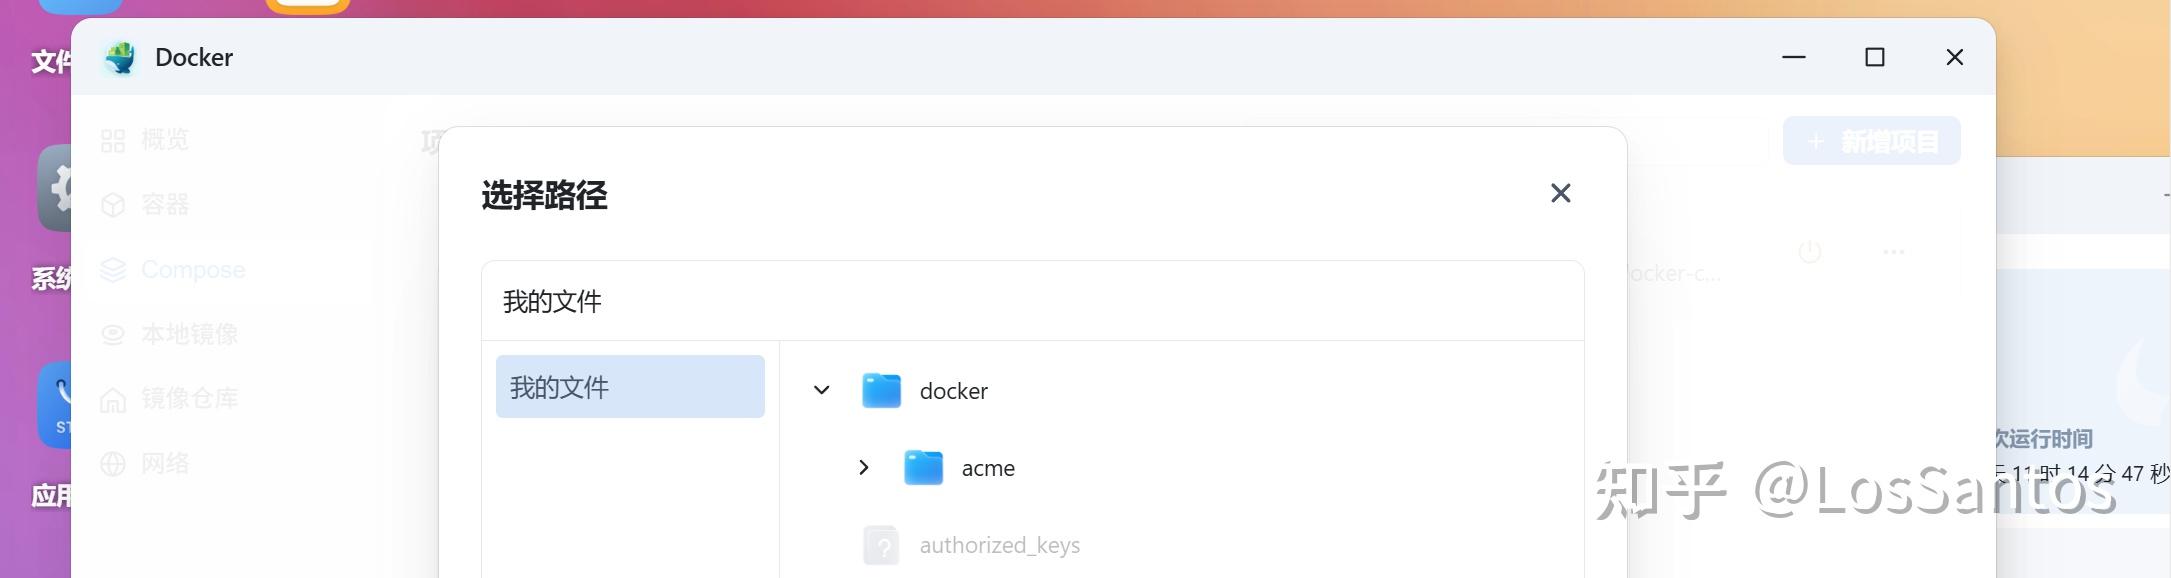The image size is (2171, 578).
Task: Close the 选择路径 dialog with its X
Action: (x=1560, y=193)
